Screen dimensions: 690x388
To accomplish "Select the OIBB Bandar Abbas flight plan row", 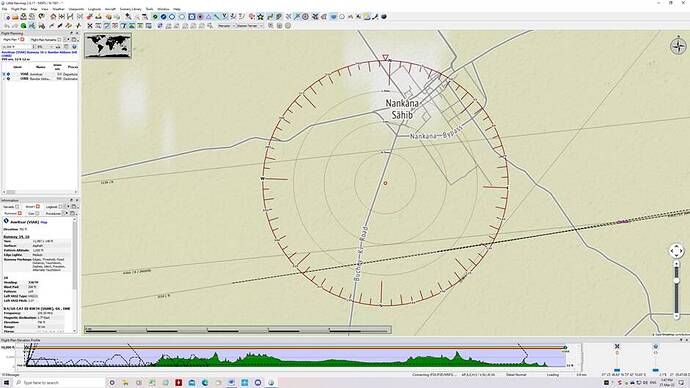I will (x=40, y=79).
